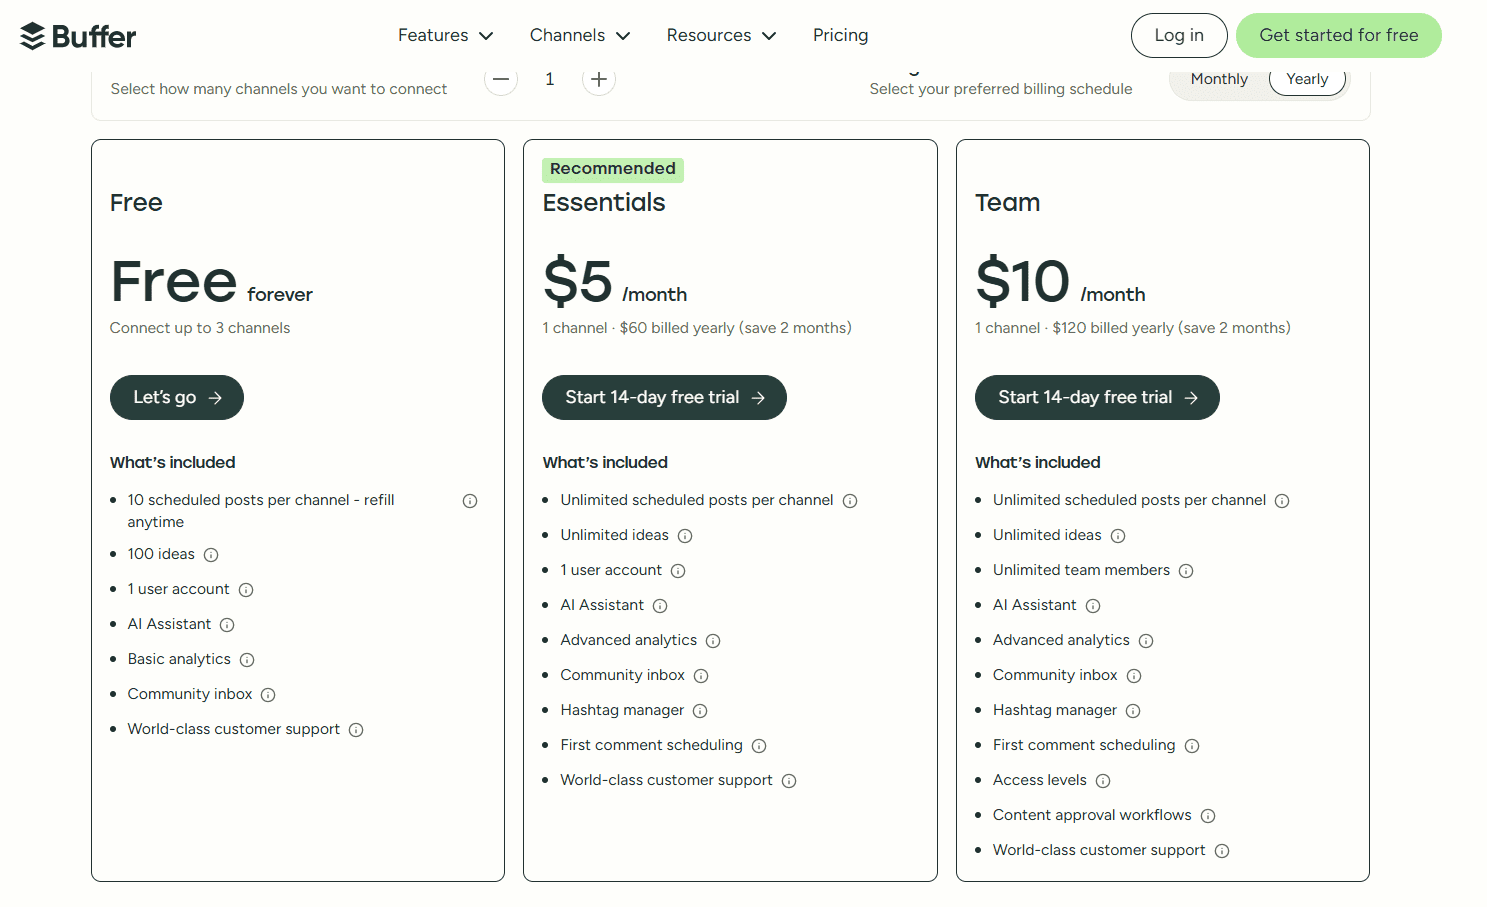Expand the Channels dropdown

click(x=579, y=35)
